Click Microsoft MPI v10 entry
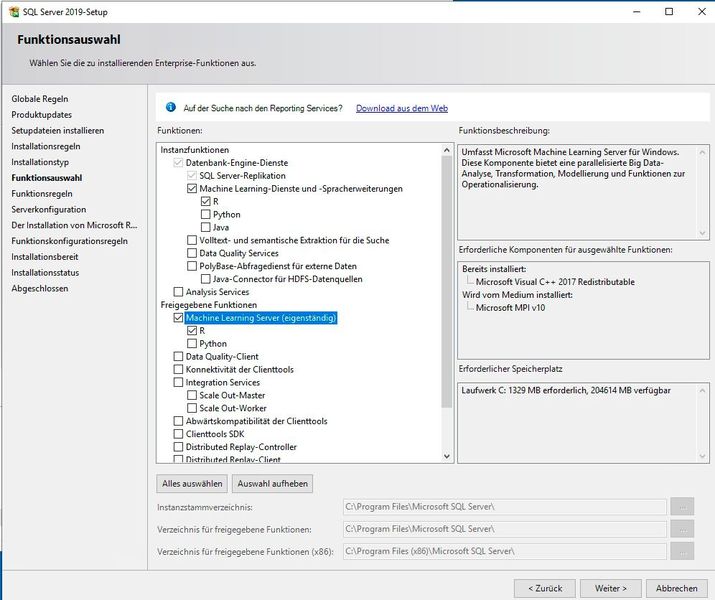Image resolution: width=715 pixels, height=600 pixels. (510, 308)
